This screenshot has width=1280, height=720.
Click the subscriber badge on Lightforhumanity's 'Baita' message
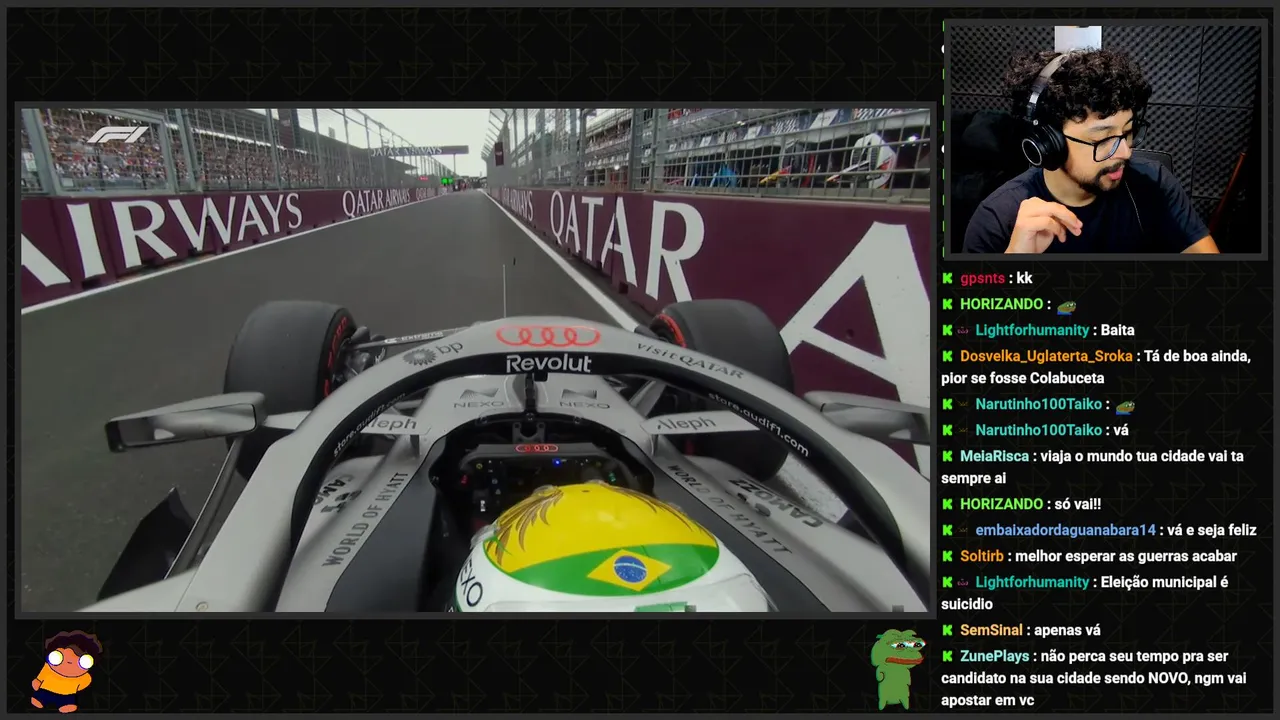964,330
